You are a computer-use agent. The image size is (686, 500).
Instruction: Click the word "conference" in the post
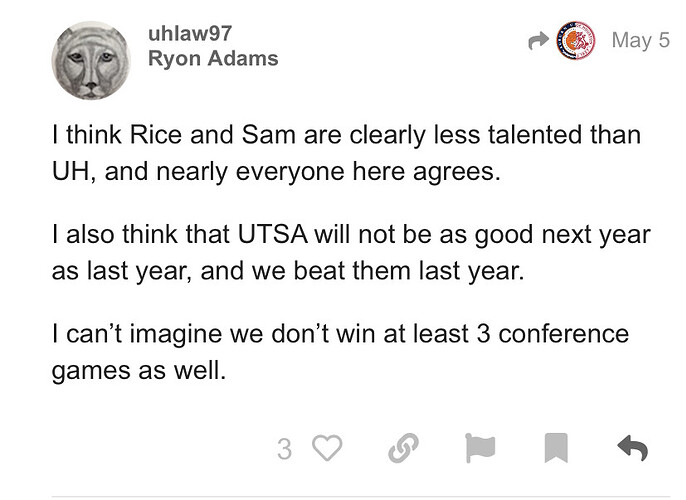[x=564, y=334]
